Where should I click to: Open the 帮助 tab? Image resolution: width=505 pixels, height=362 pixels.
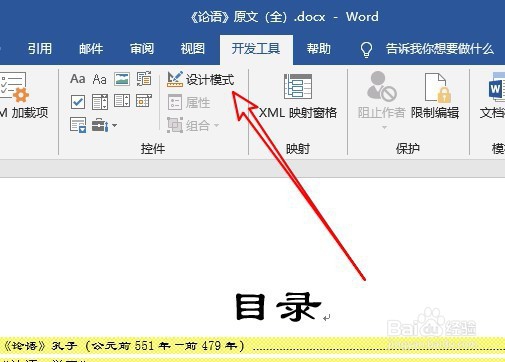tap(318, 49)
